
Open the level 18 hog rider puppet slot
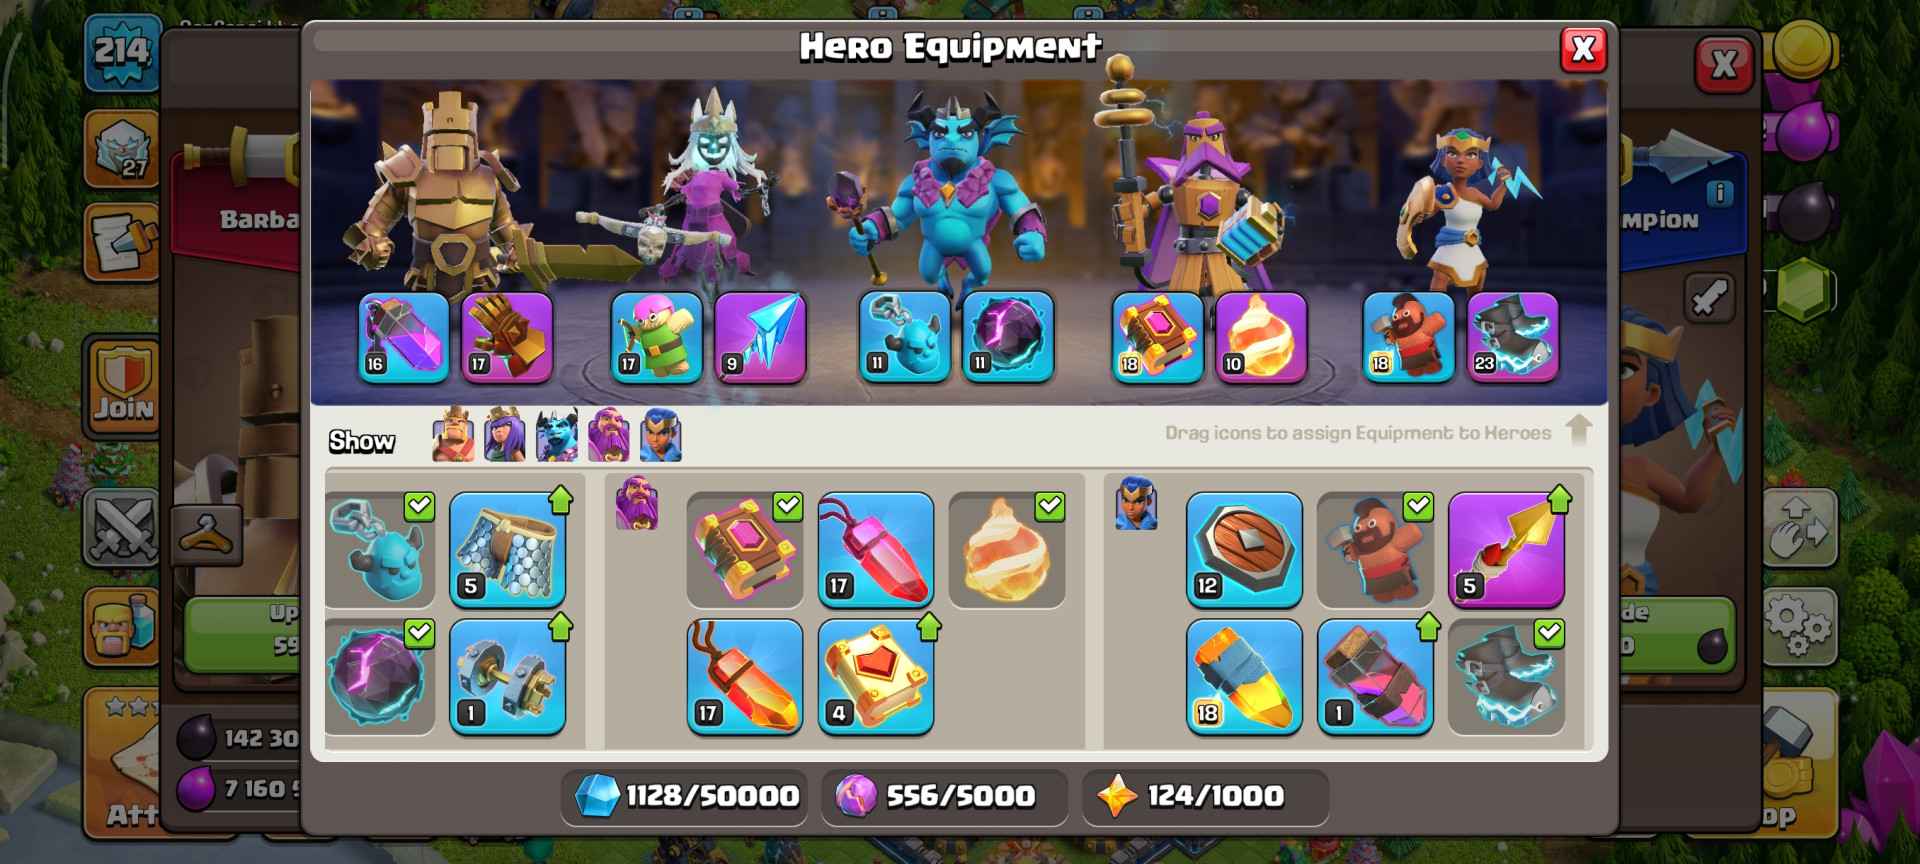coord(1409,338)
